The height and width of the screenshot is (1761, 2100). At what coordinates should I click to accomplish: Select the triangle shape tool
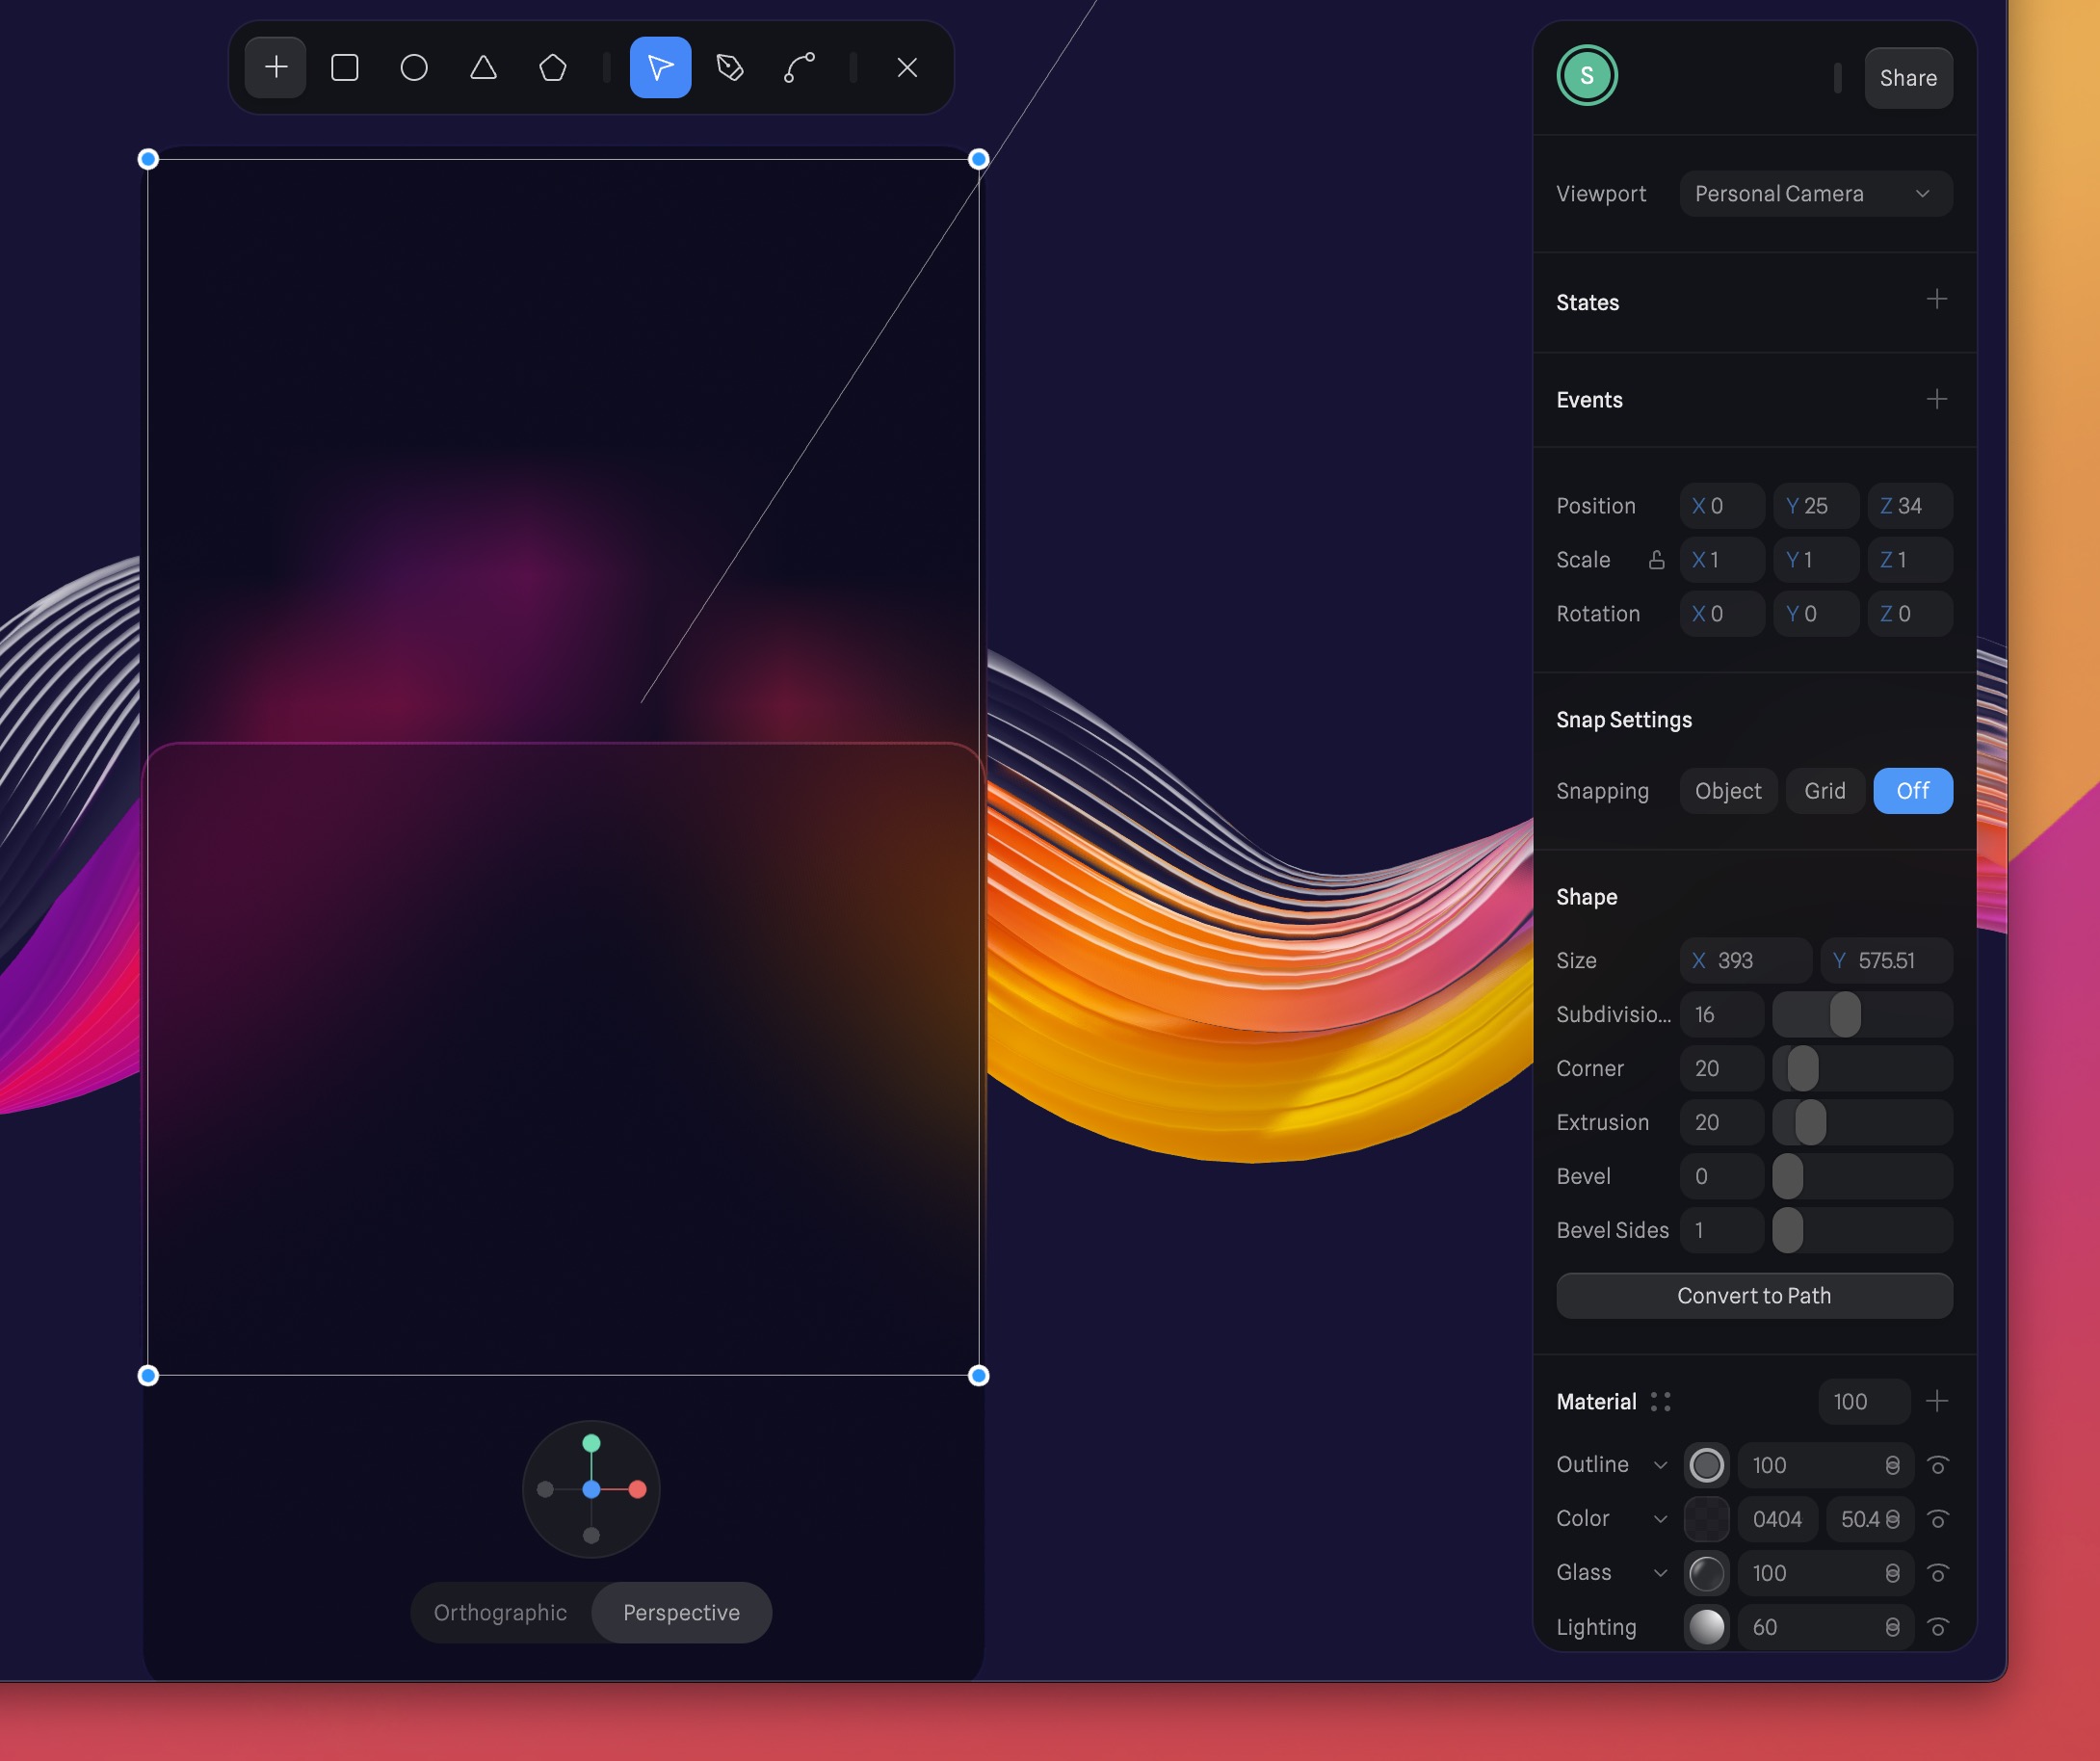pos(484,68)
